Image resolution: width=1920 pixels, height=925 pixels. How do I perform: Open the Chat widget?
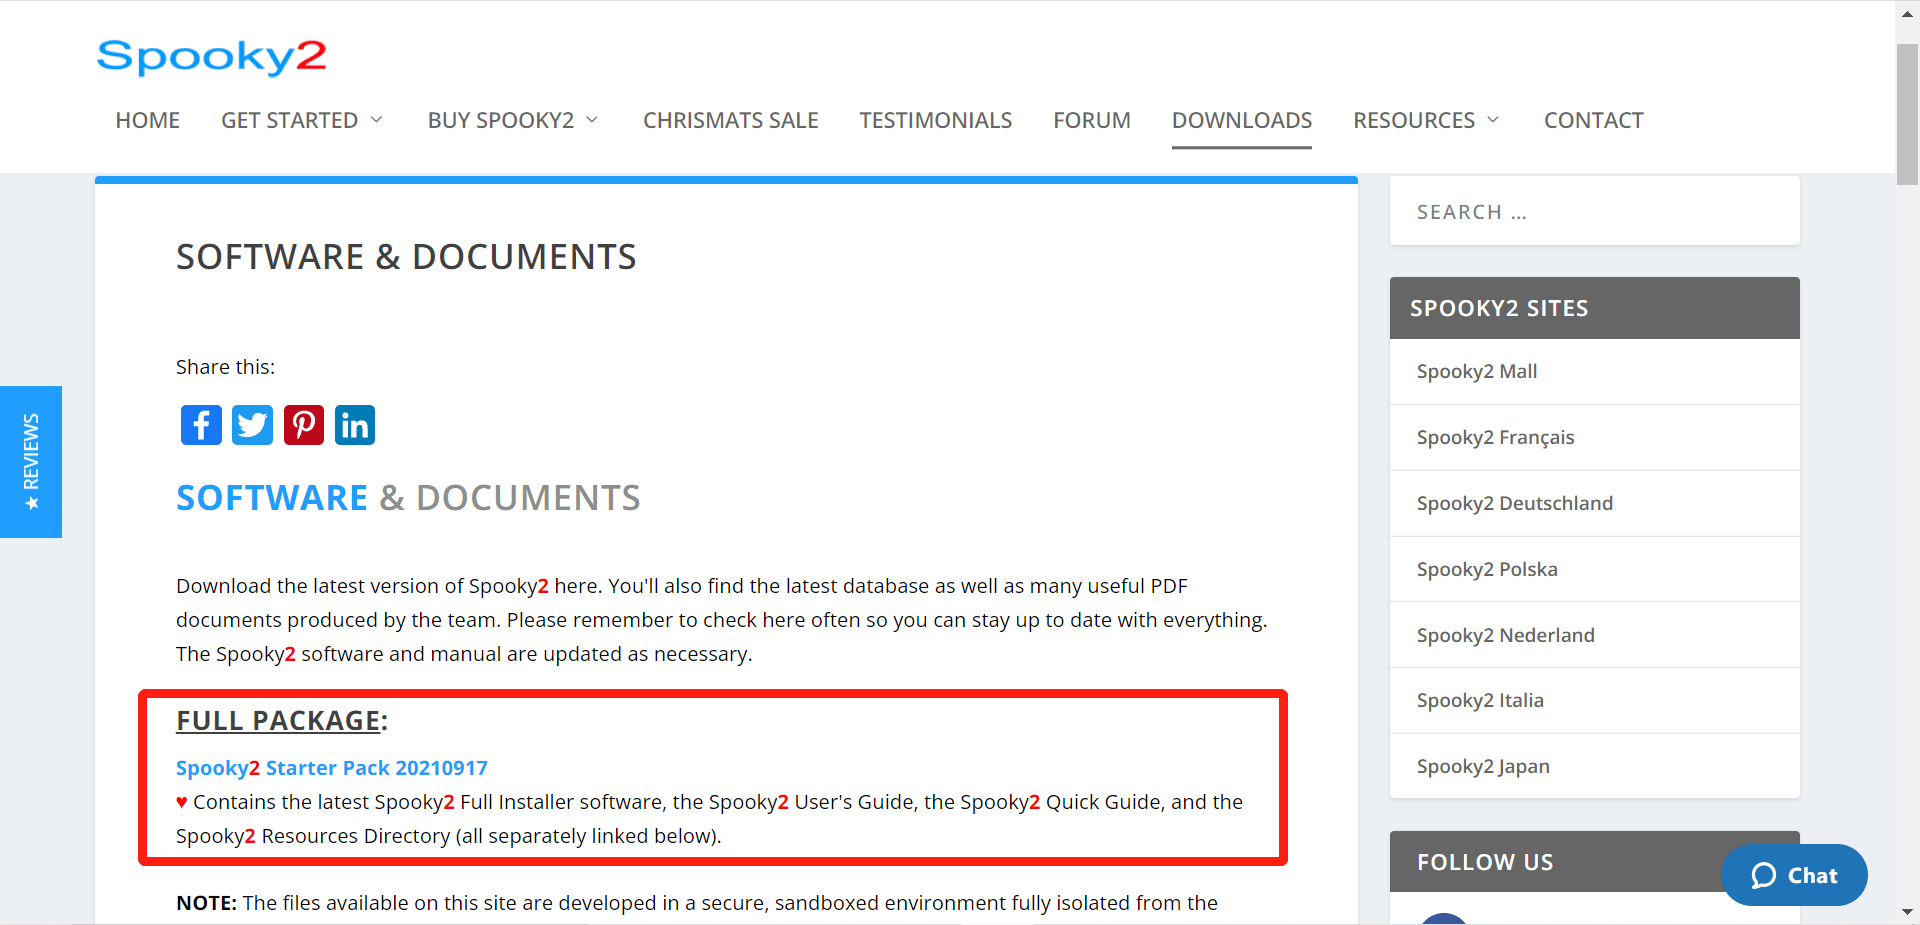click(x=1794, y=875)
